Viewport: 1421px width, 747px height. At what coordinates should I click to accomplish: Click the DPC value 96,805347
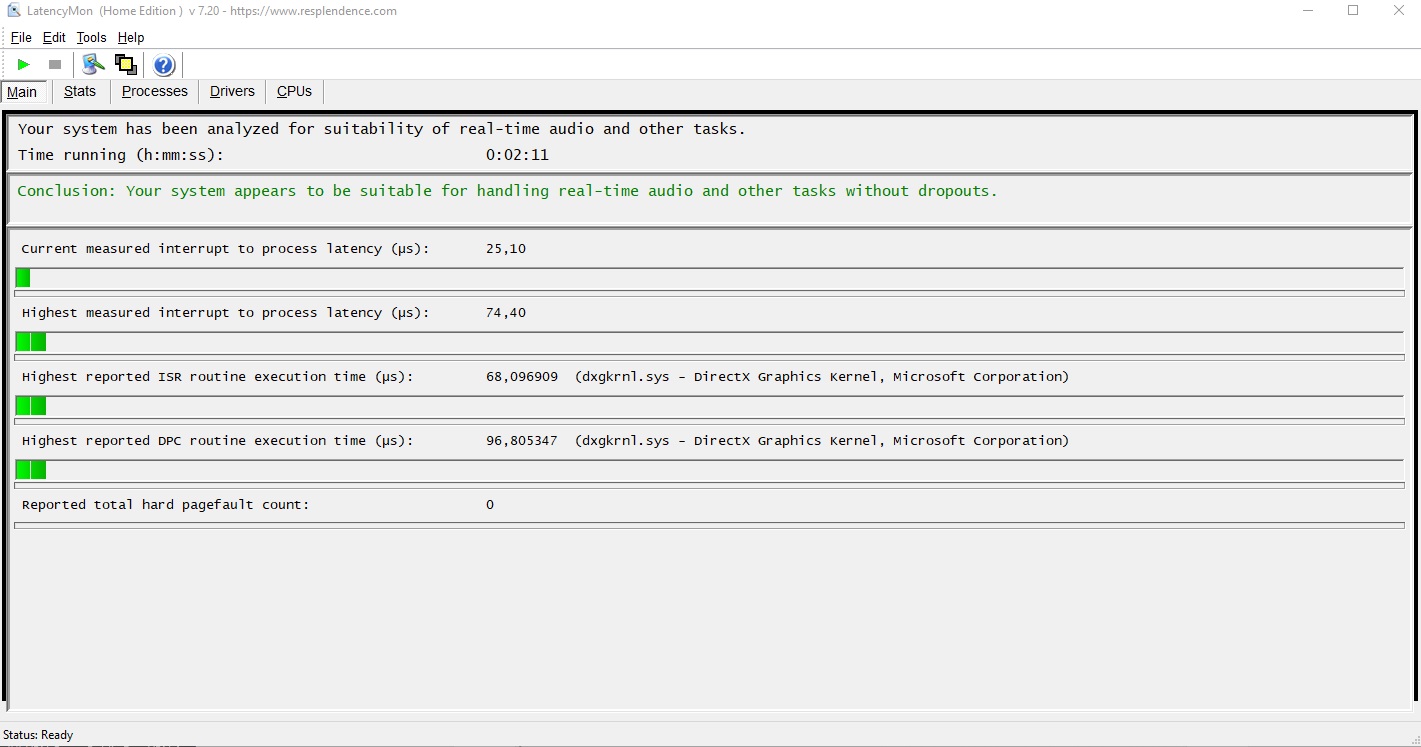[x=522, y=441]
